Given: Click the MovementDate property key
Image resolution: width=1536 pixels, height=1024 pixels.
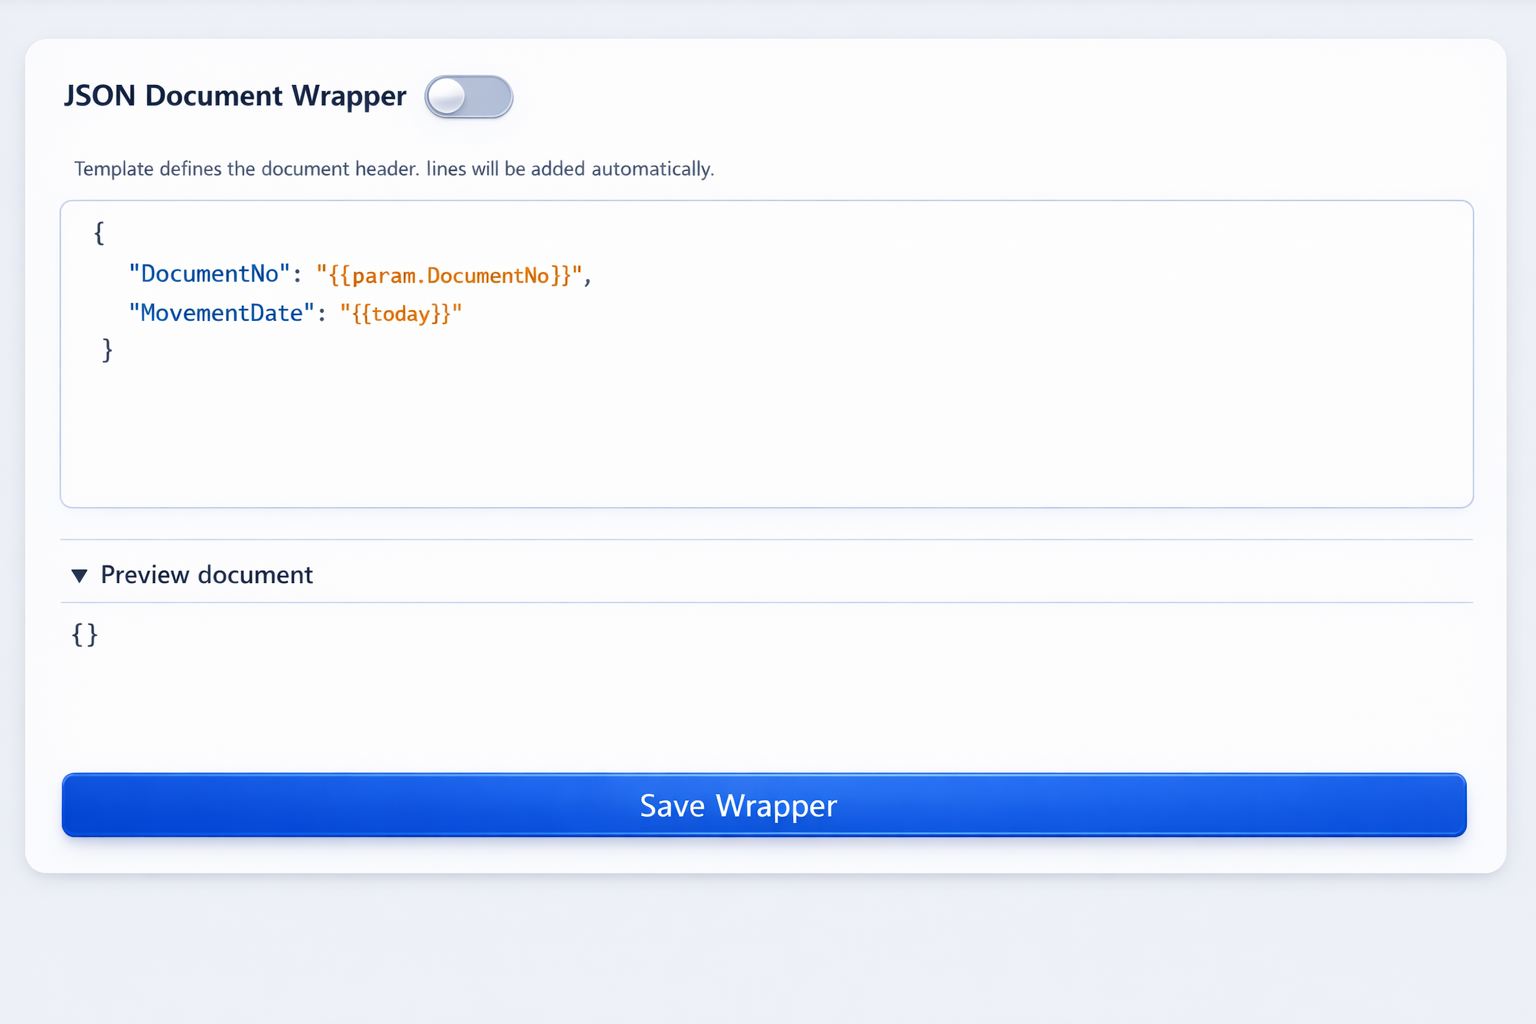Looking at the screenshot, I should pos(221,313).
